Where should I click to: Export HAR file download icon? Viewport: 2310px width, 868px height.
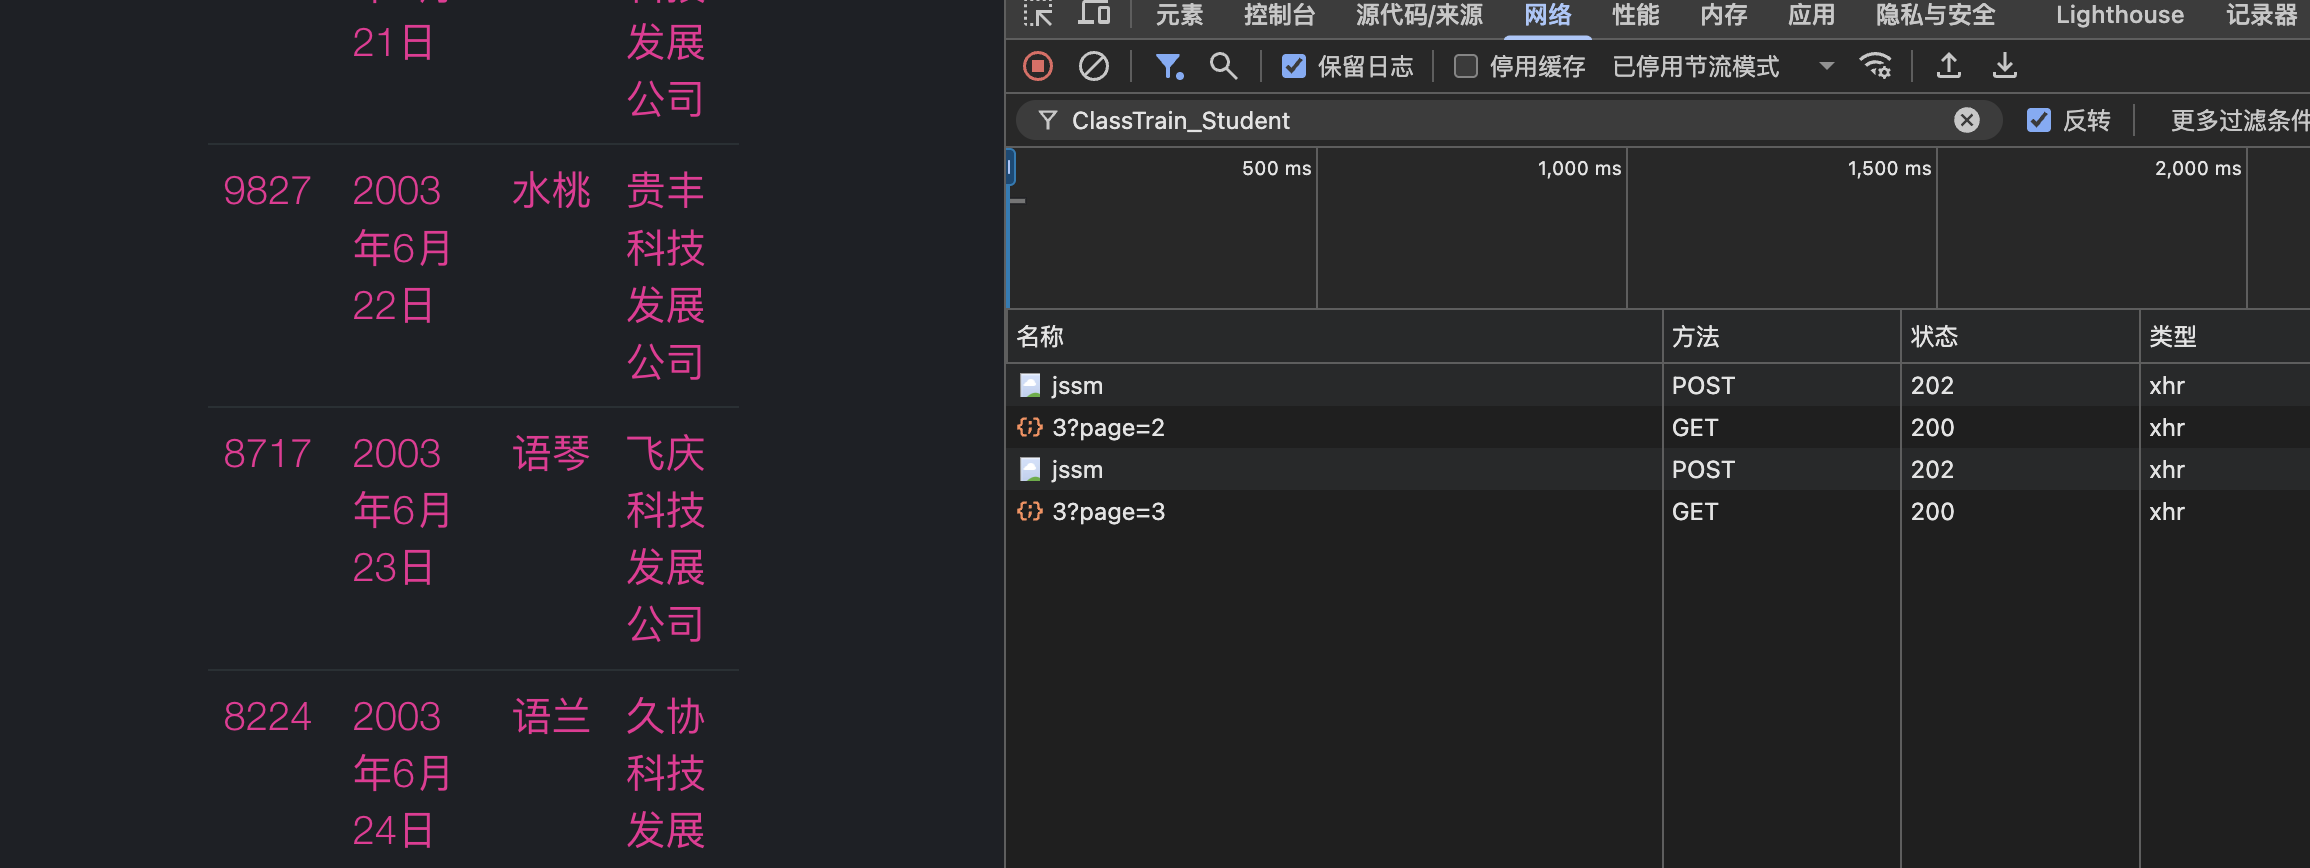tap(2004, 66)
